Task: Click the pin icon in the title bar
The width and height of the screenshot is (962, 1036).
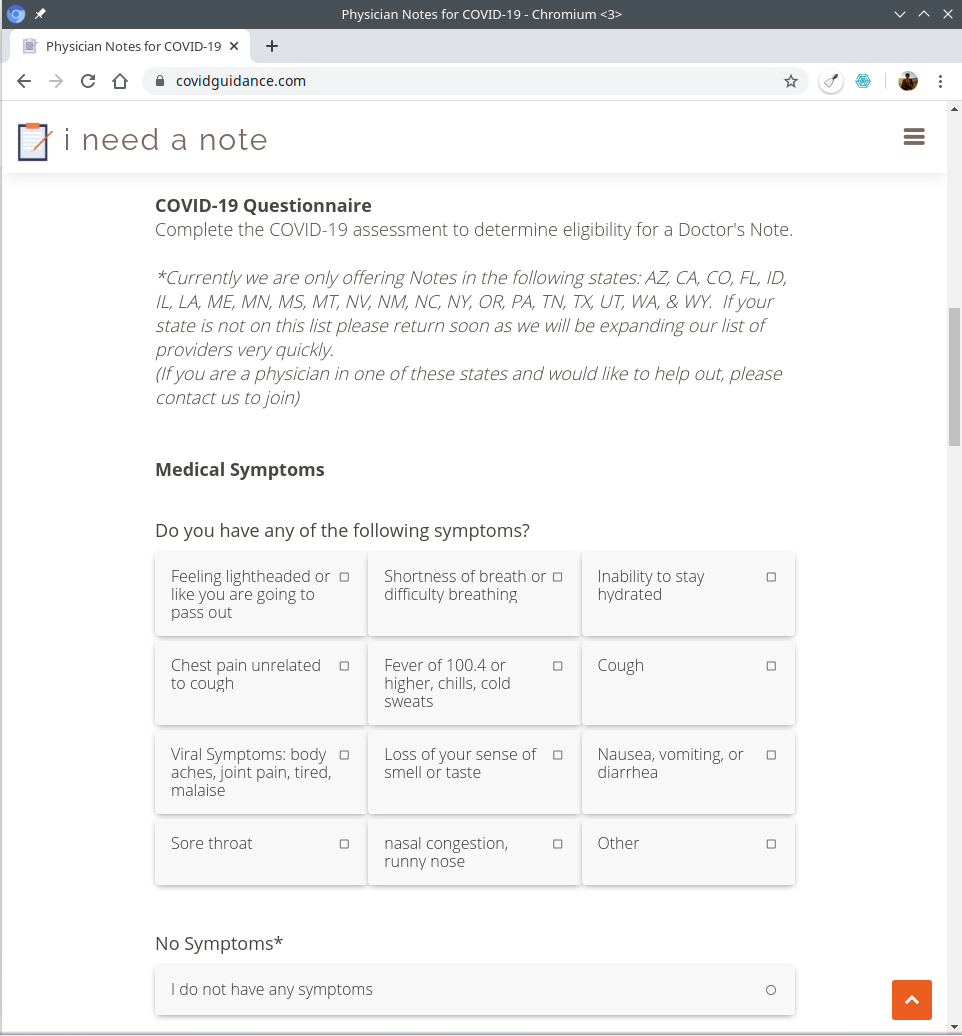Action: (38, 14)
